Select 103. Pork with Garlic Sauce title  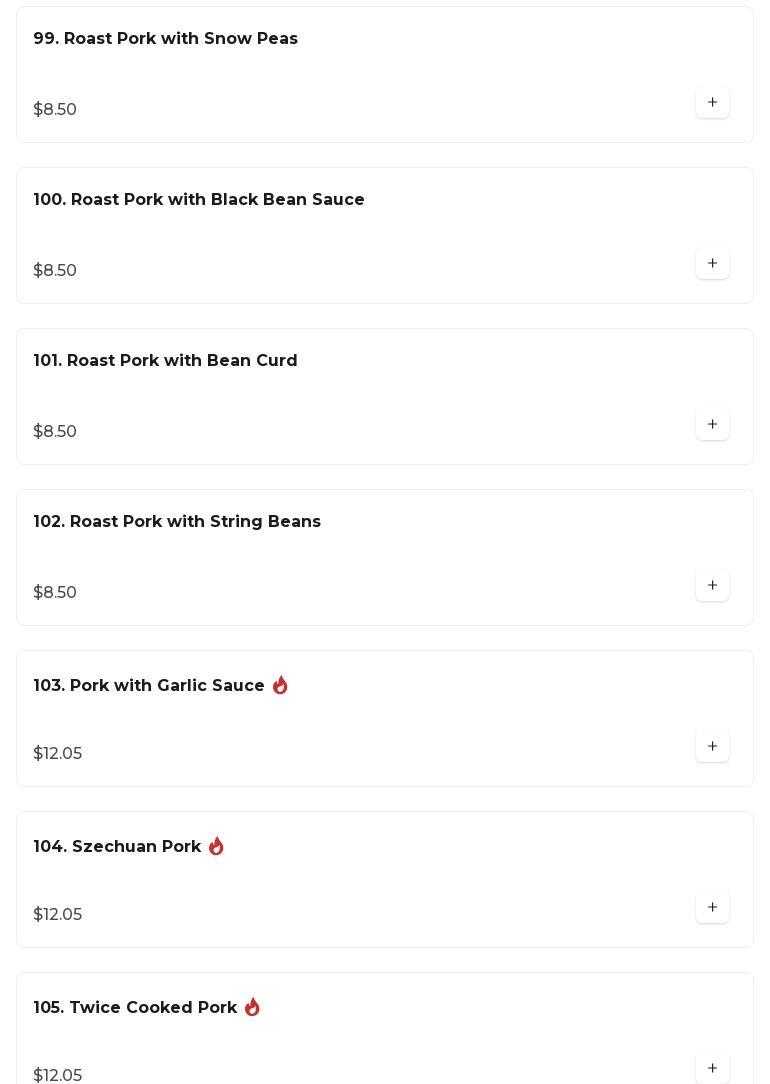pos(149,686)
